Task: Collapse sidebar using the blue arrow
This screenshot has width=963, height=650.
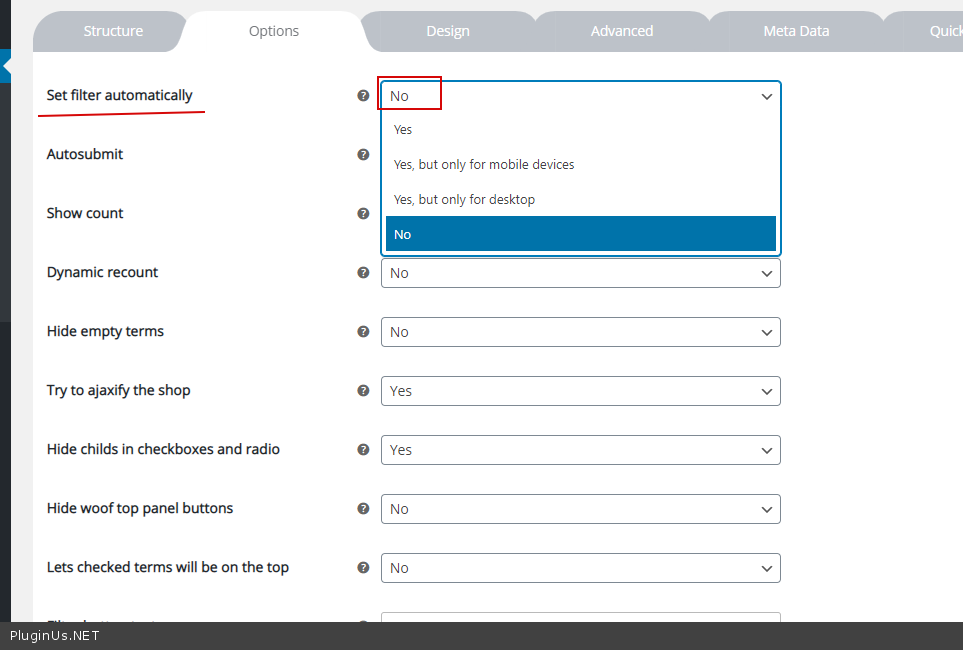Action: pyautogui.click(x=6, y=67)
